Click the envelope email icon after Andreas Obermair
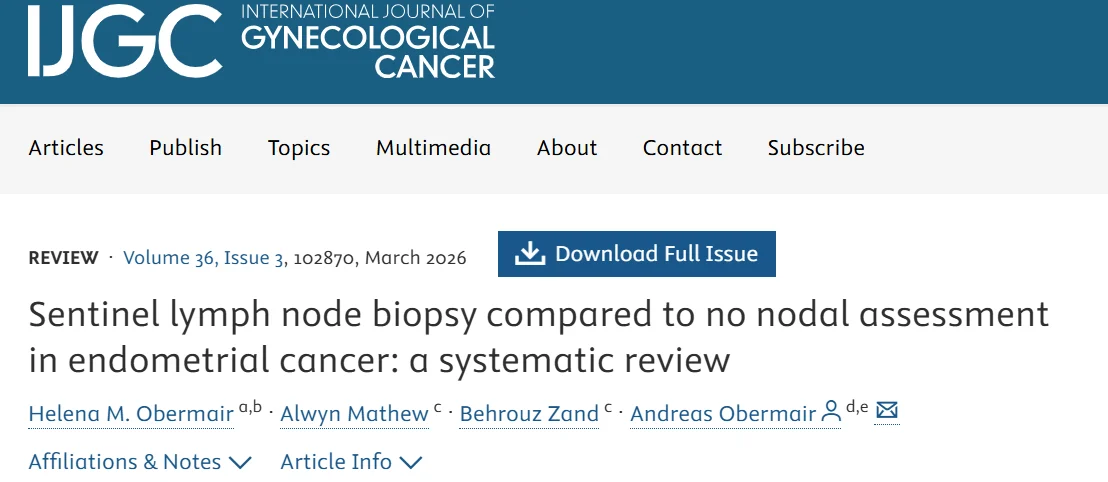 tap(887, 411)
